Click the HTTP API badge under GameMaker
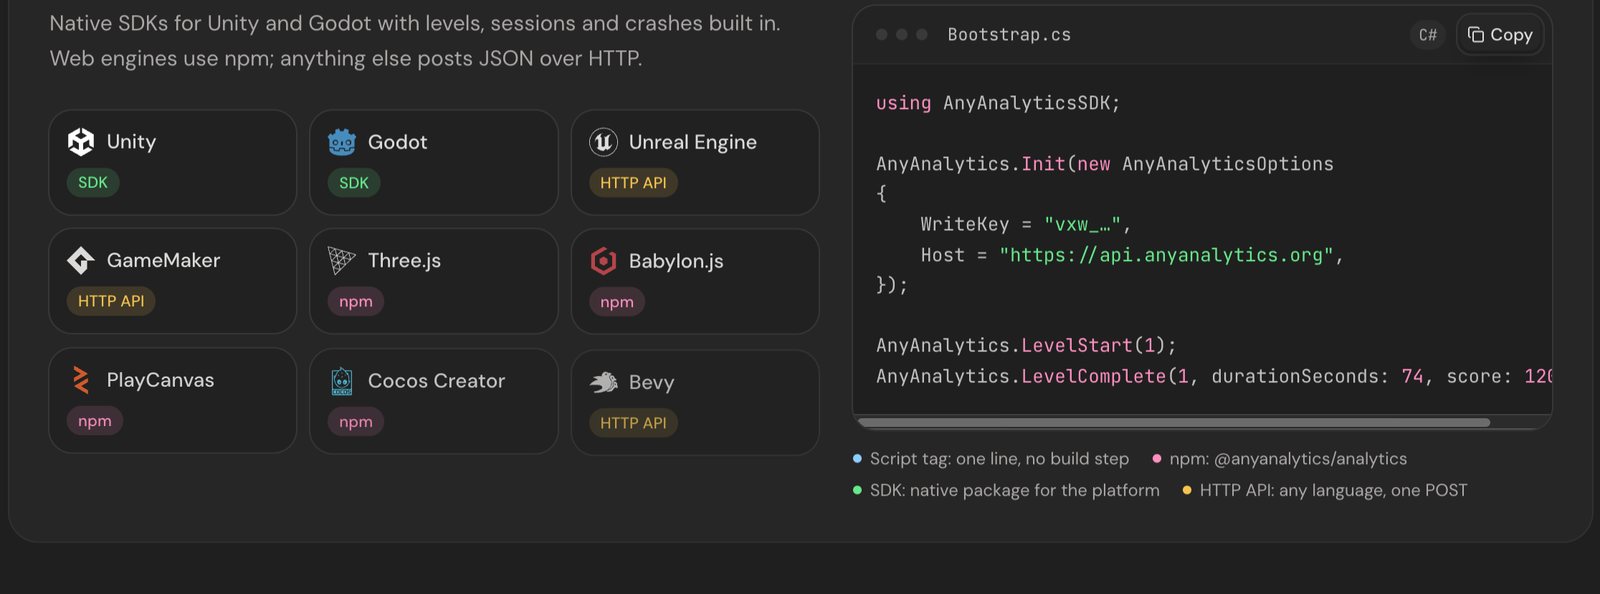The width and height of the screenshot is (1600, 594). click(111, 301)
